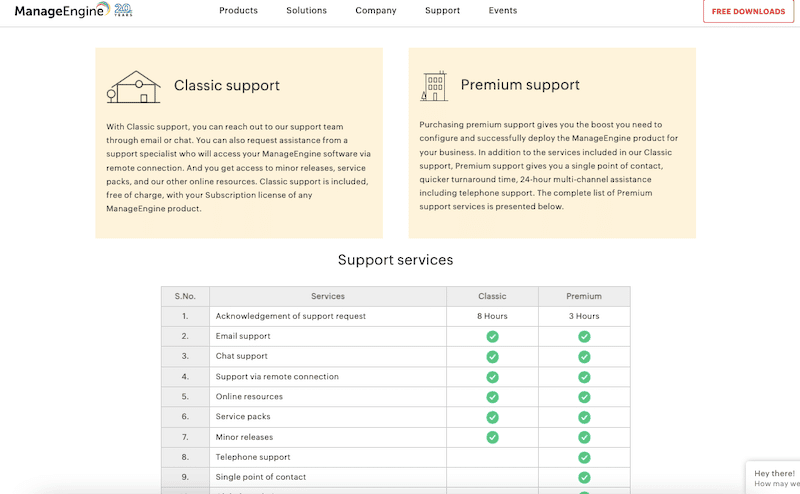Click the Classic checkmark for Chat support
This screenshot has height=494, width=800.
(x=492, y=357)
